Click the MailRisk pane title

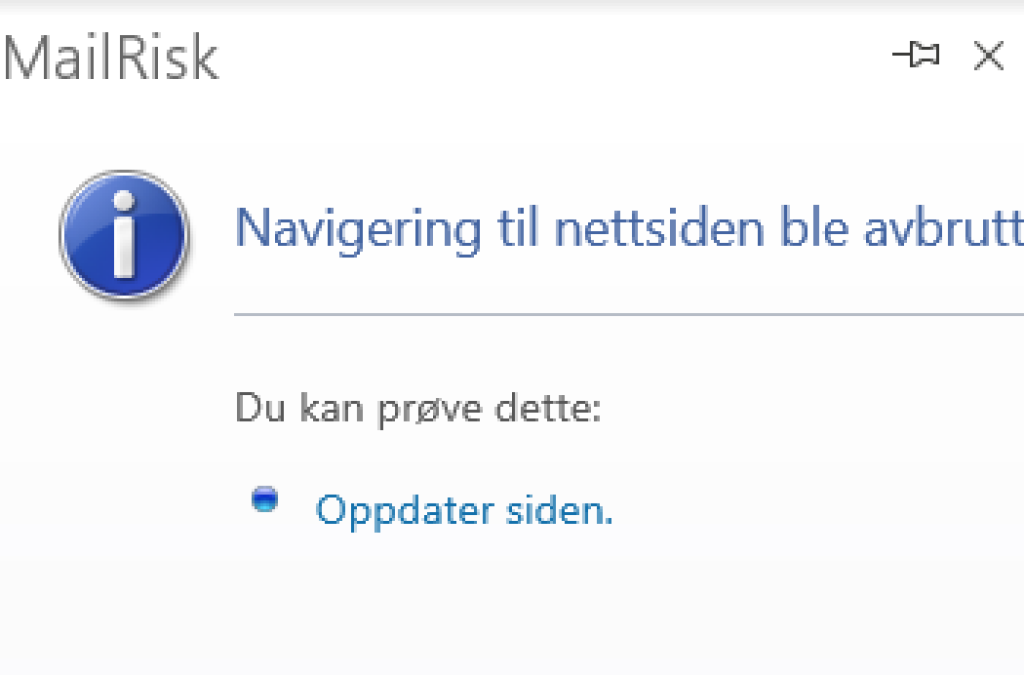point(110,57)
